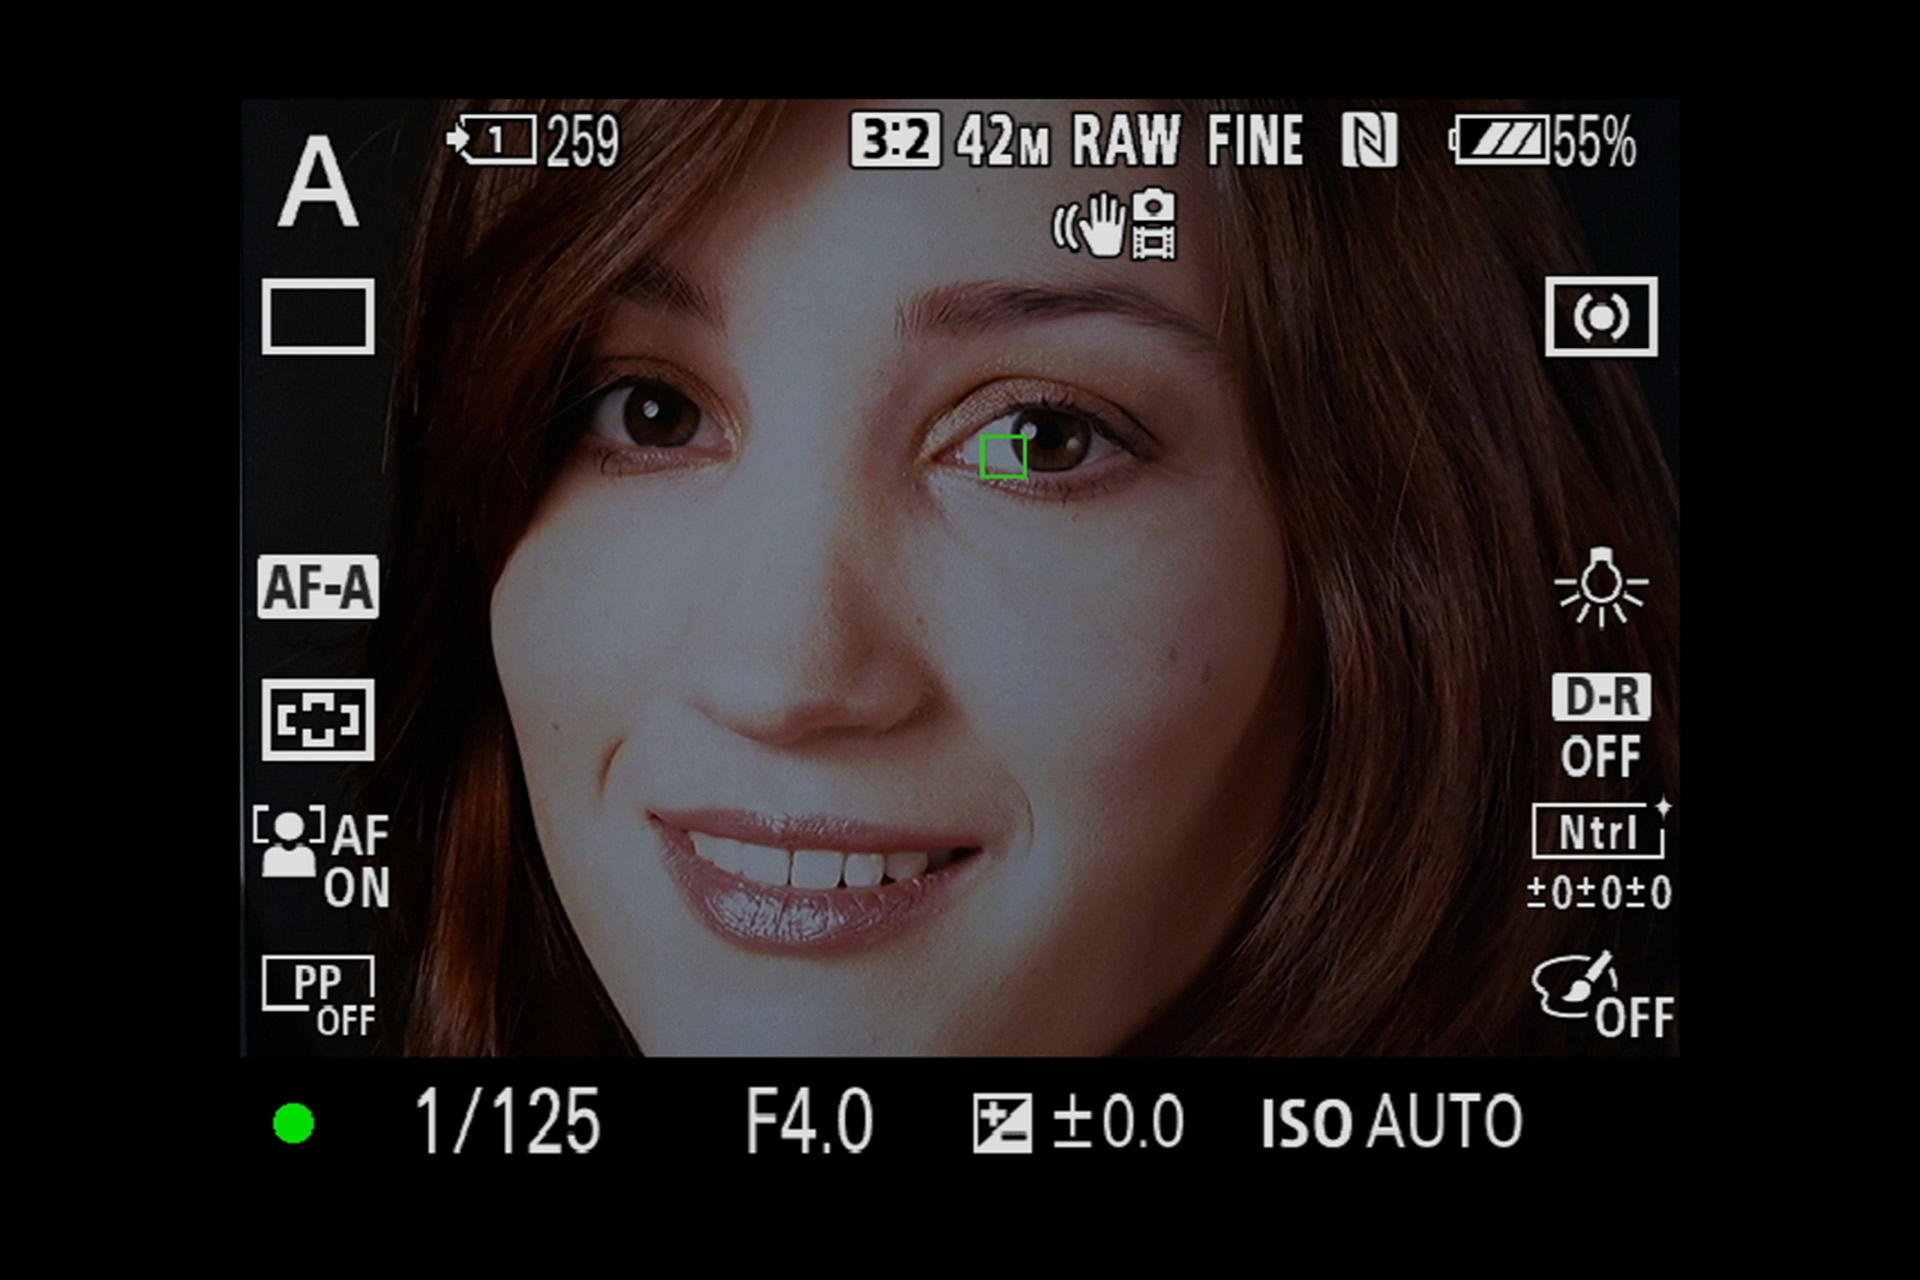Tap the NFC icon
The width and height of the screenshot is (1920, 1280).
pos(1369,140)
